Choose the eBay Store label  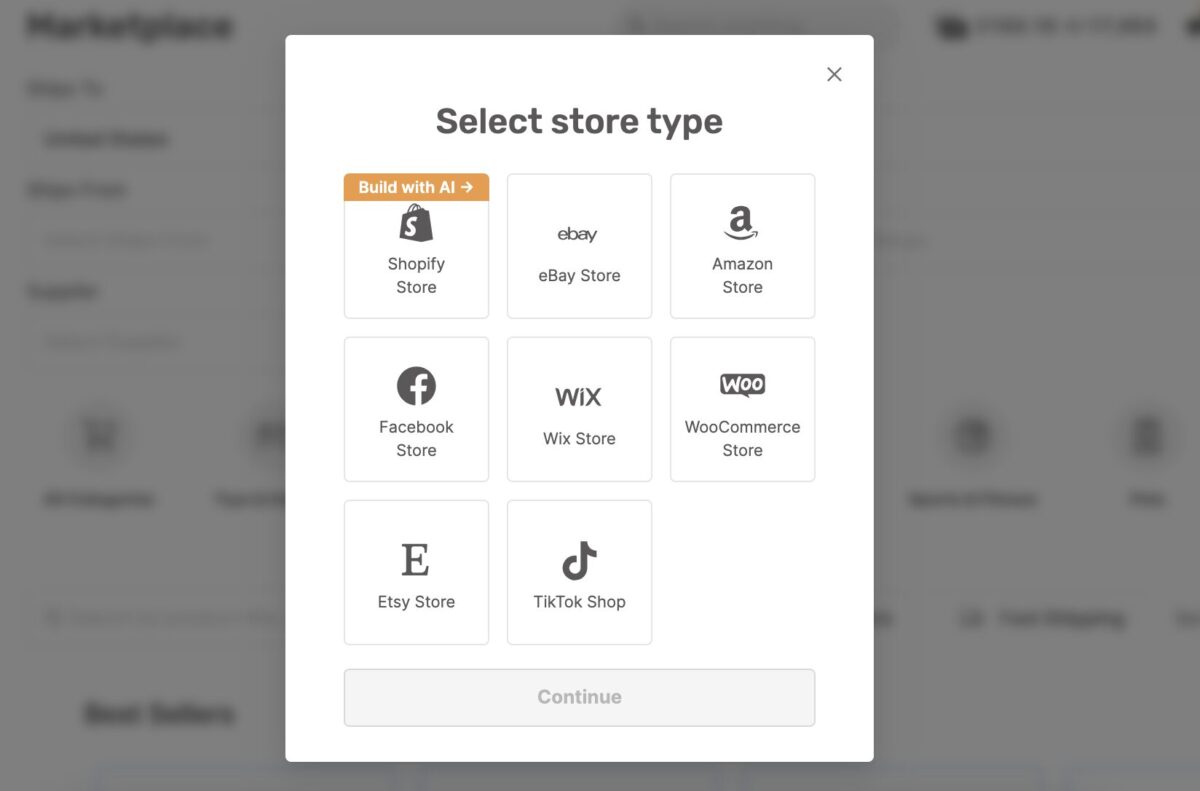pyautogui.click(x=579, y=275)
